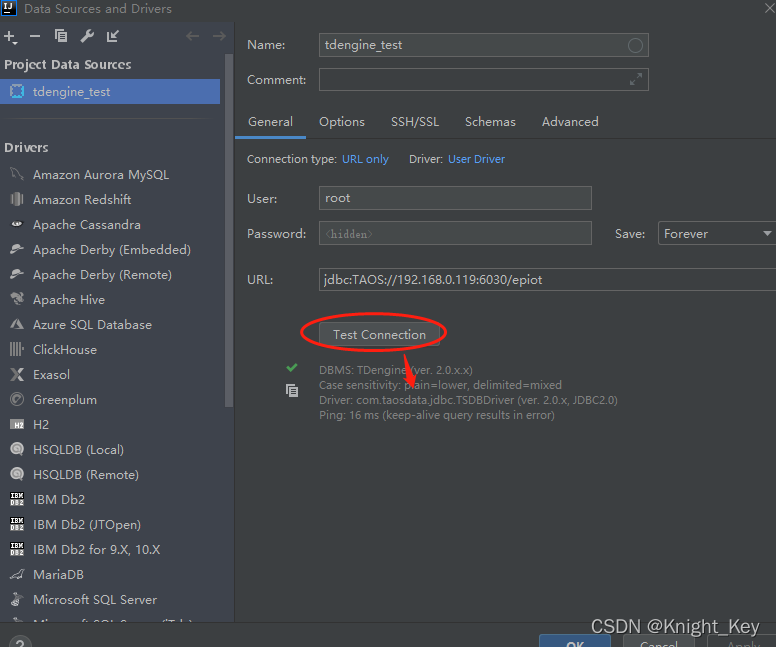Select Apache Derby (Remote) driver

pos(102,275)
